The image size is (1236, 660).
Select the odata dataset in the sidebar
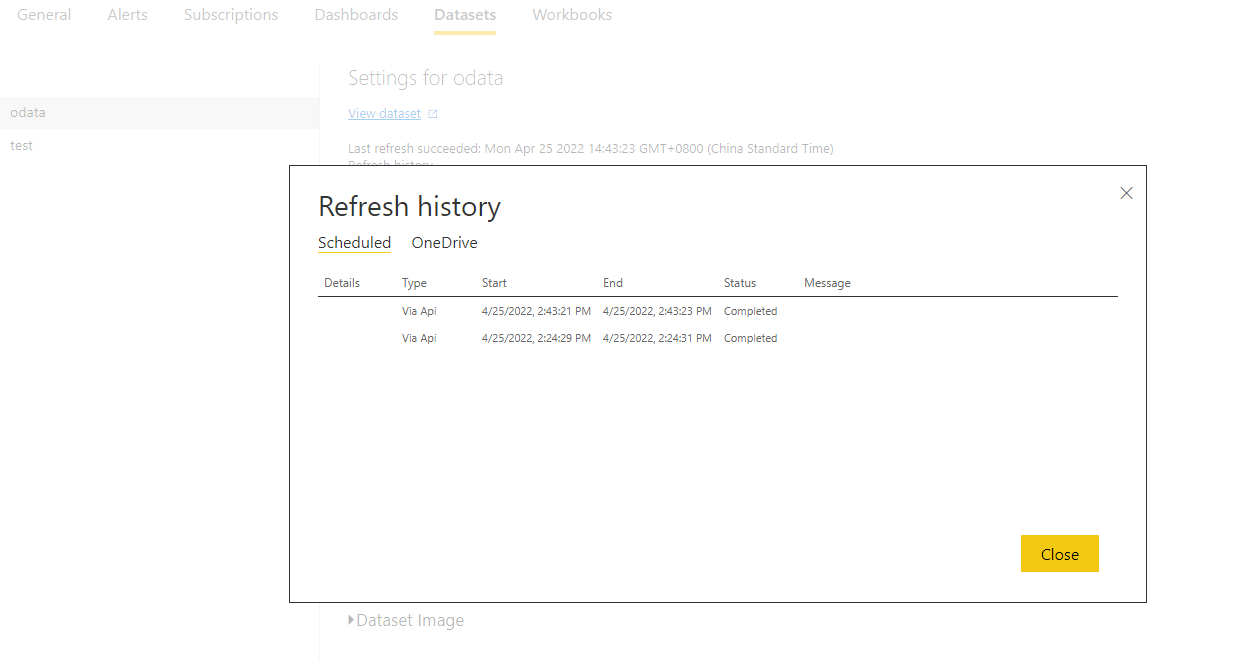pyautogui.click(x=159, y=113)
